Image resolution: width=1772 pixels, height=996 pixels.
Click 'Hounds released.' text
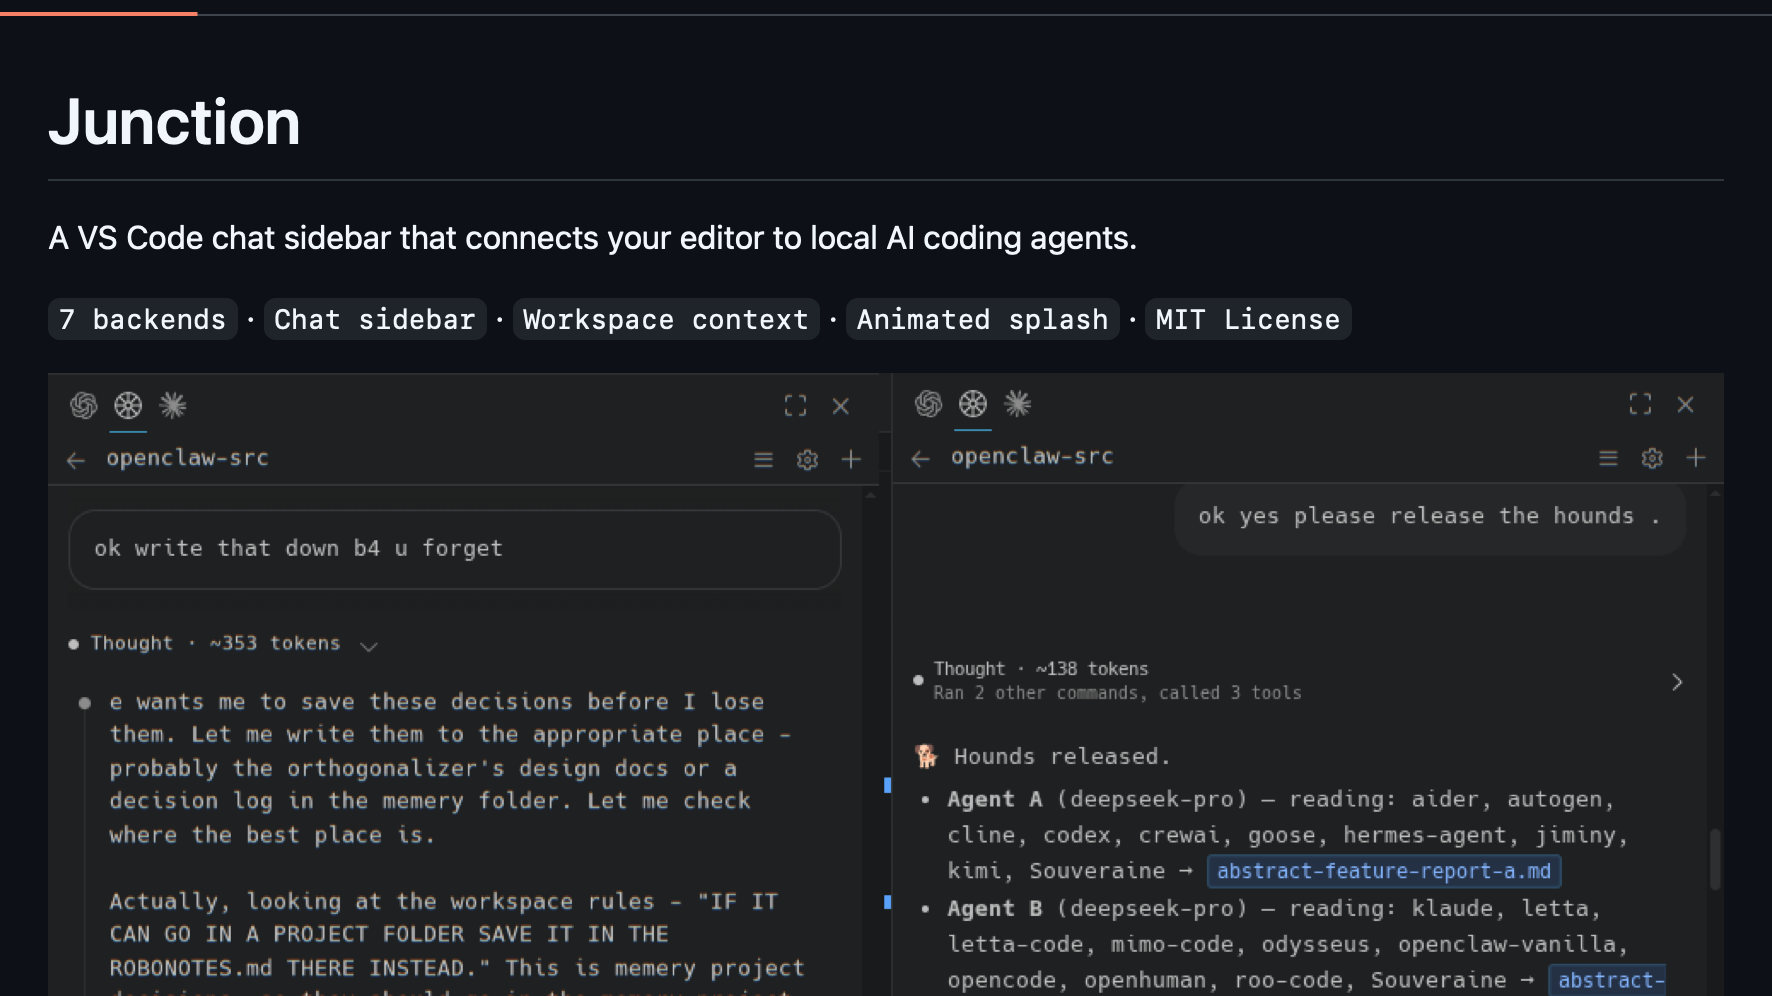(1062, 757)
